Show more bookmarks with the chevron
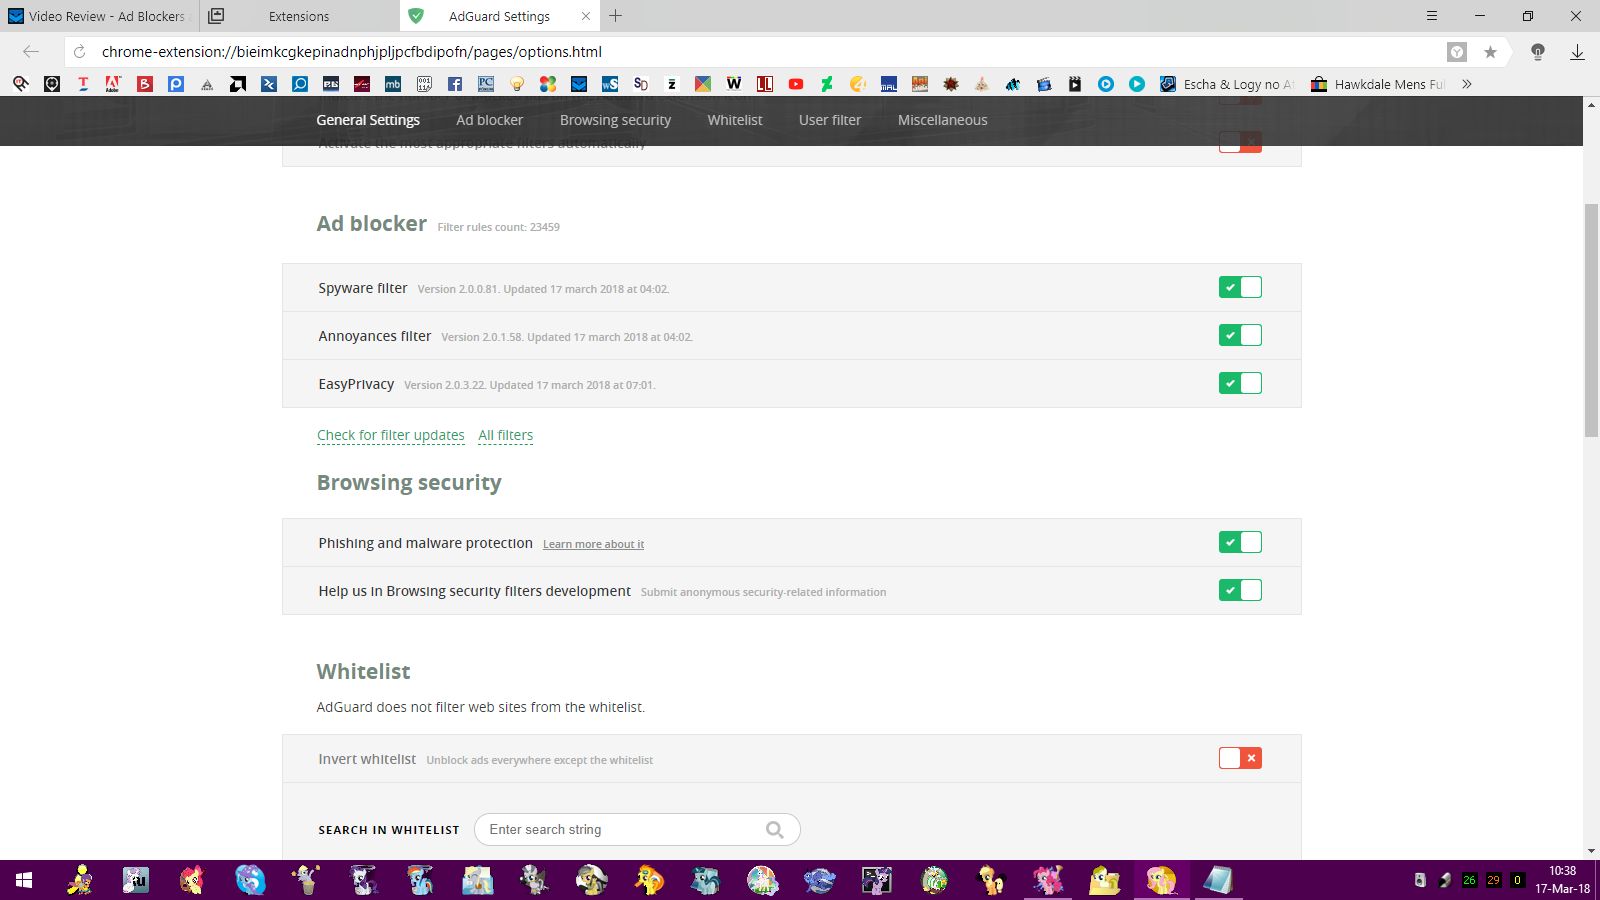This screenshot has height=900, width=1600. 1467,84
